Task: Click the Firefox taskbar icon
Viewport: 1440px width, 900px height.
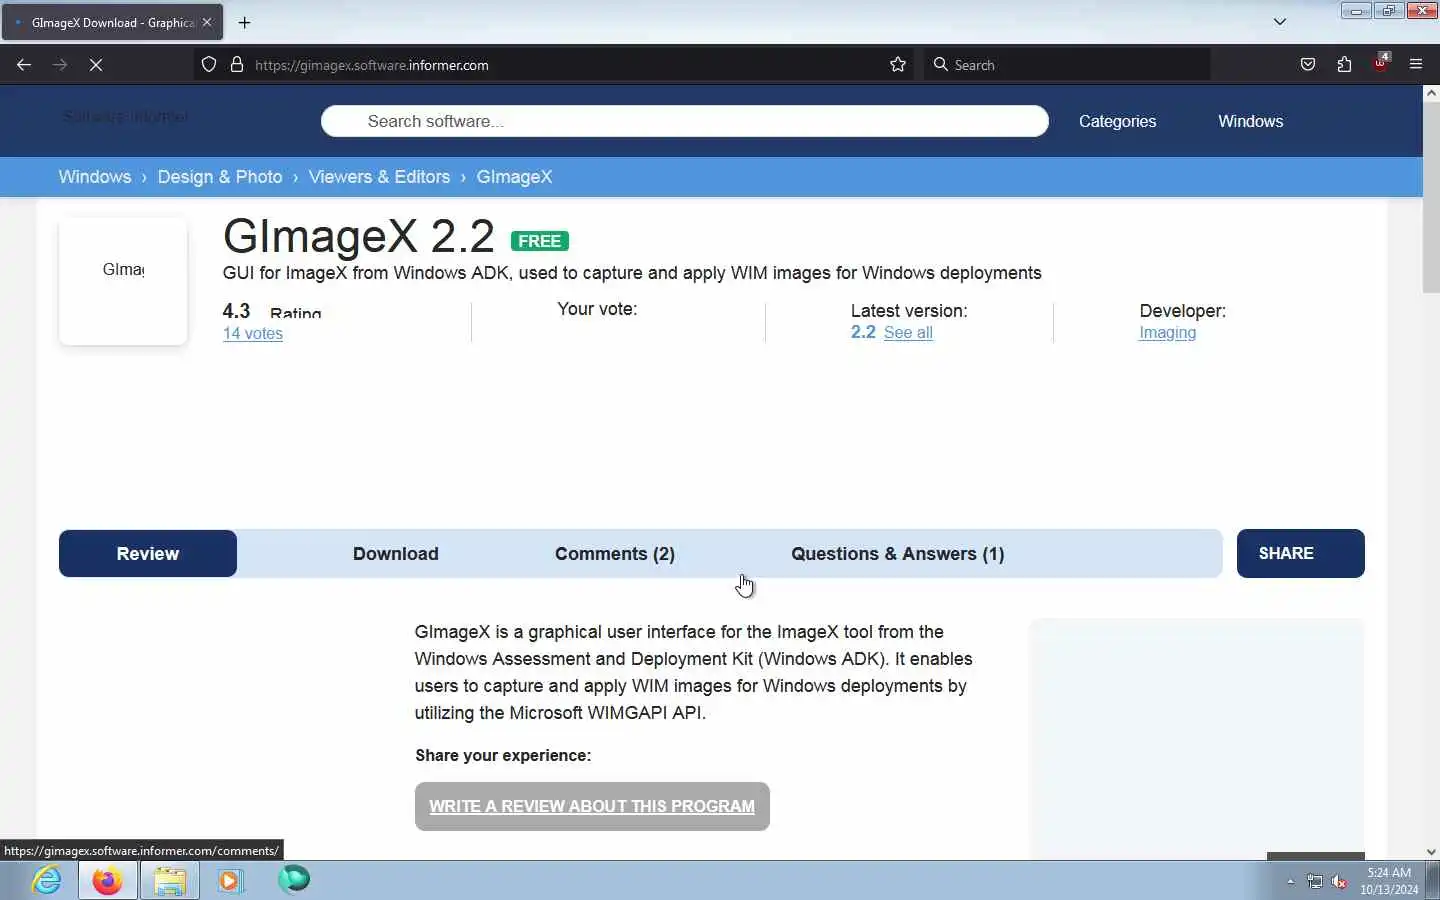Action: click(107, 880)
